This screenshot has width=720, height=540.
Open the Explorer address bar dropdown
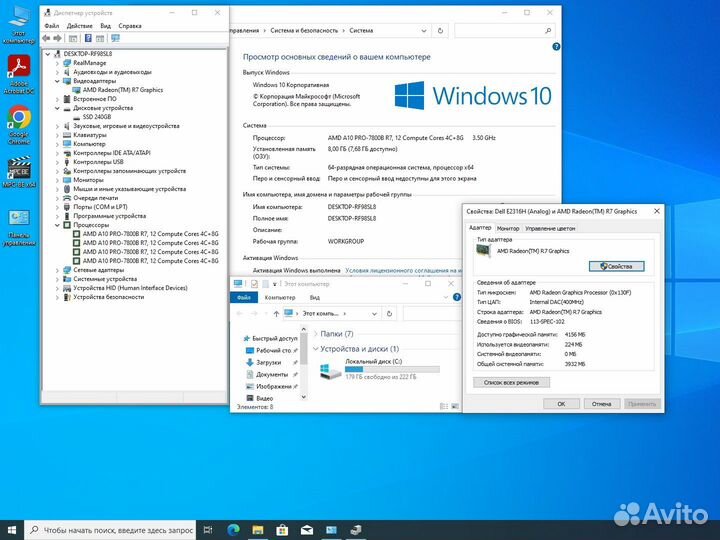pos(374,314)
